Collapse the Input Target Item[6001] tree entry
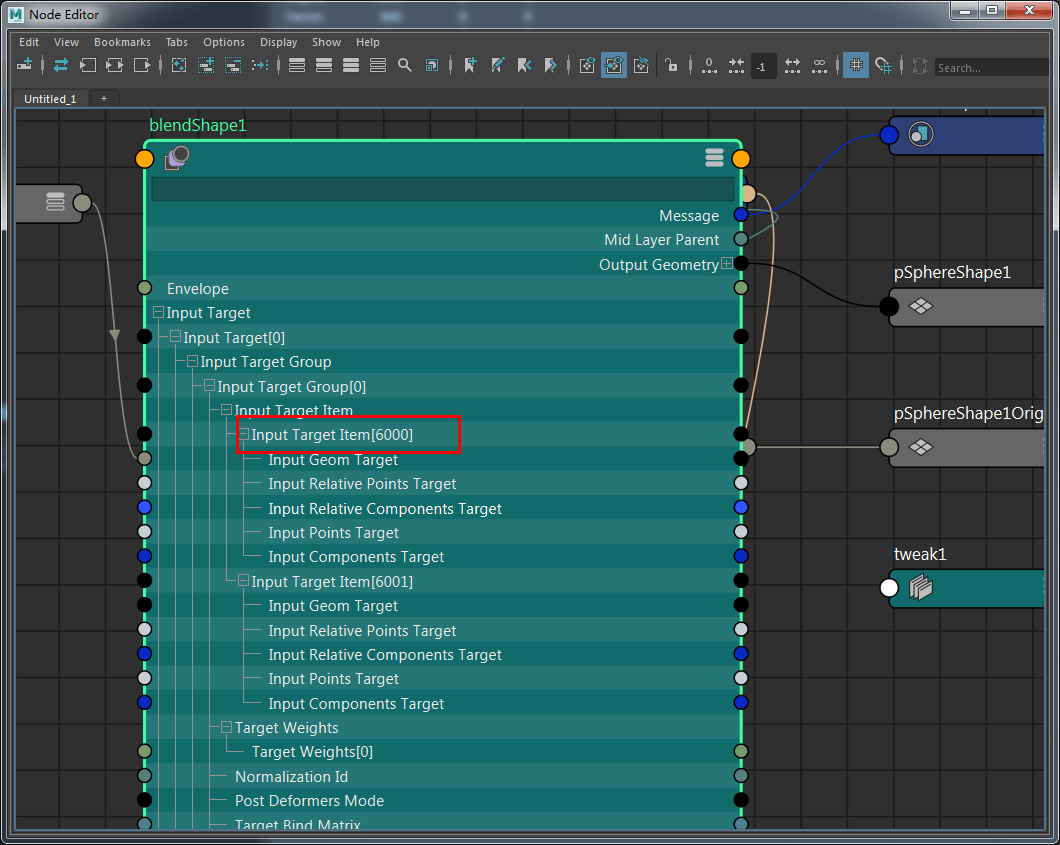 click(245, 581)
